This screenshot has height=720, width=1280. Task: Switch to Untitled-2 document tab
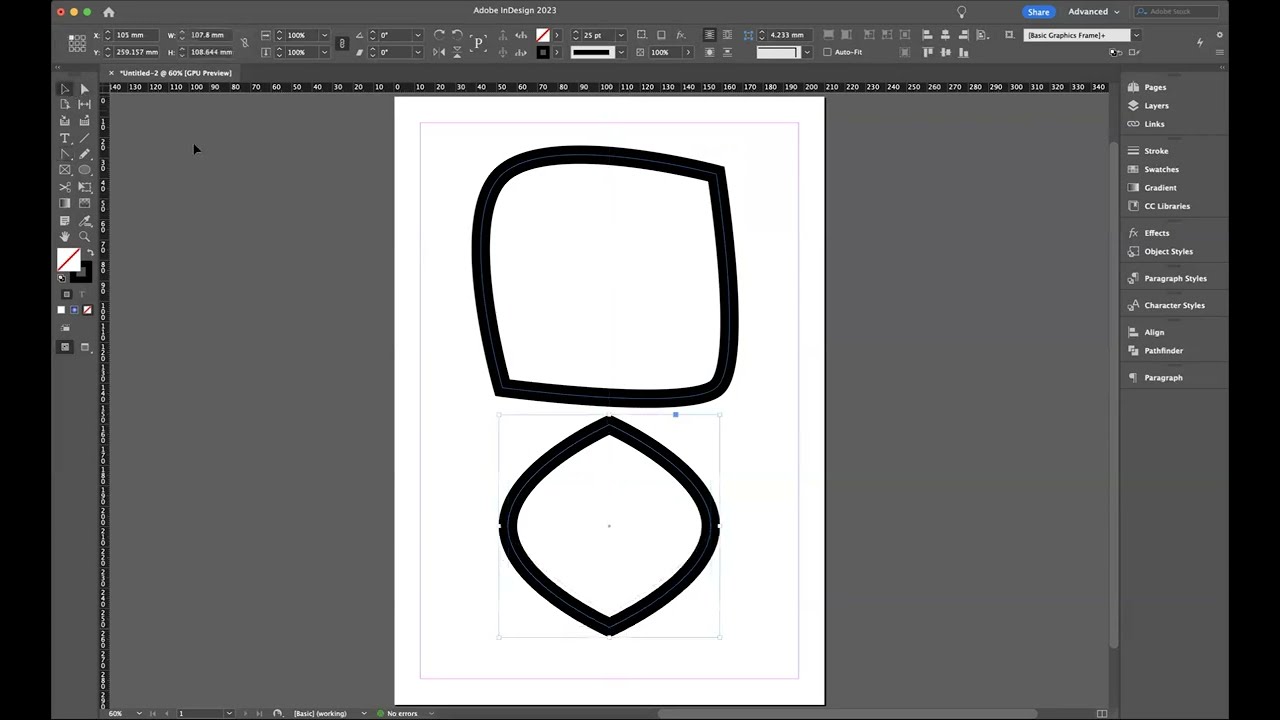click(176, 73)
